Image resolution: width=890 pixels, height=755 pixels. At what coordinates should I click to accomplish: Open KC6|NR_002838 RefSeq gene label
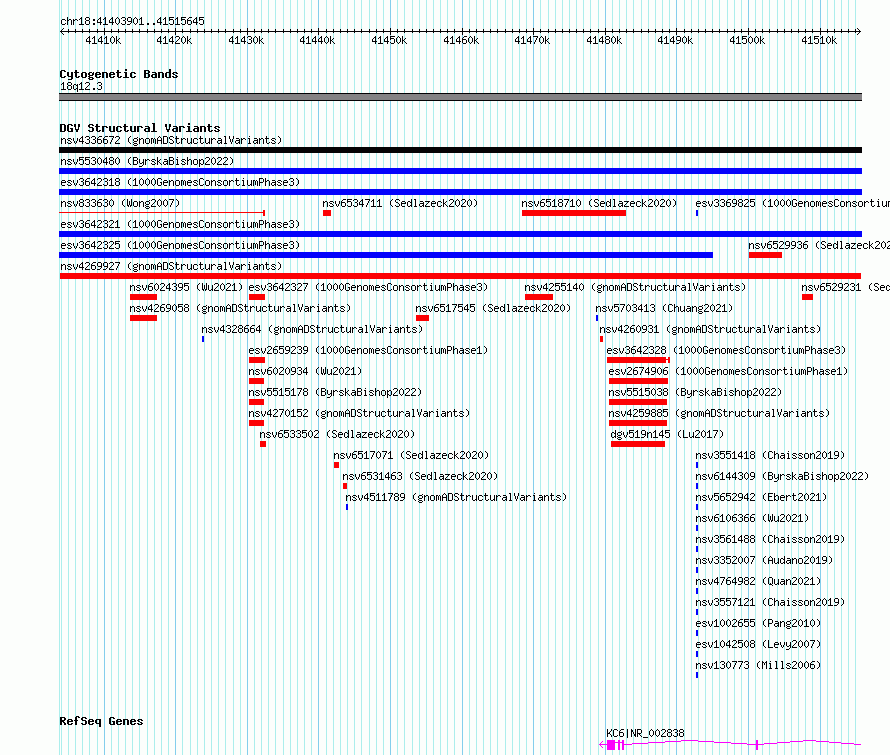click(x=645, y=733)
